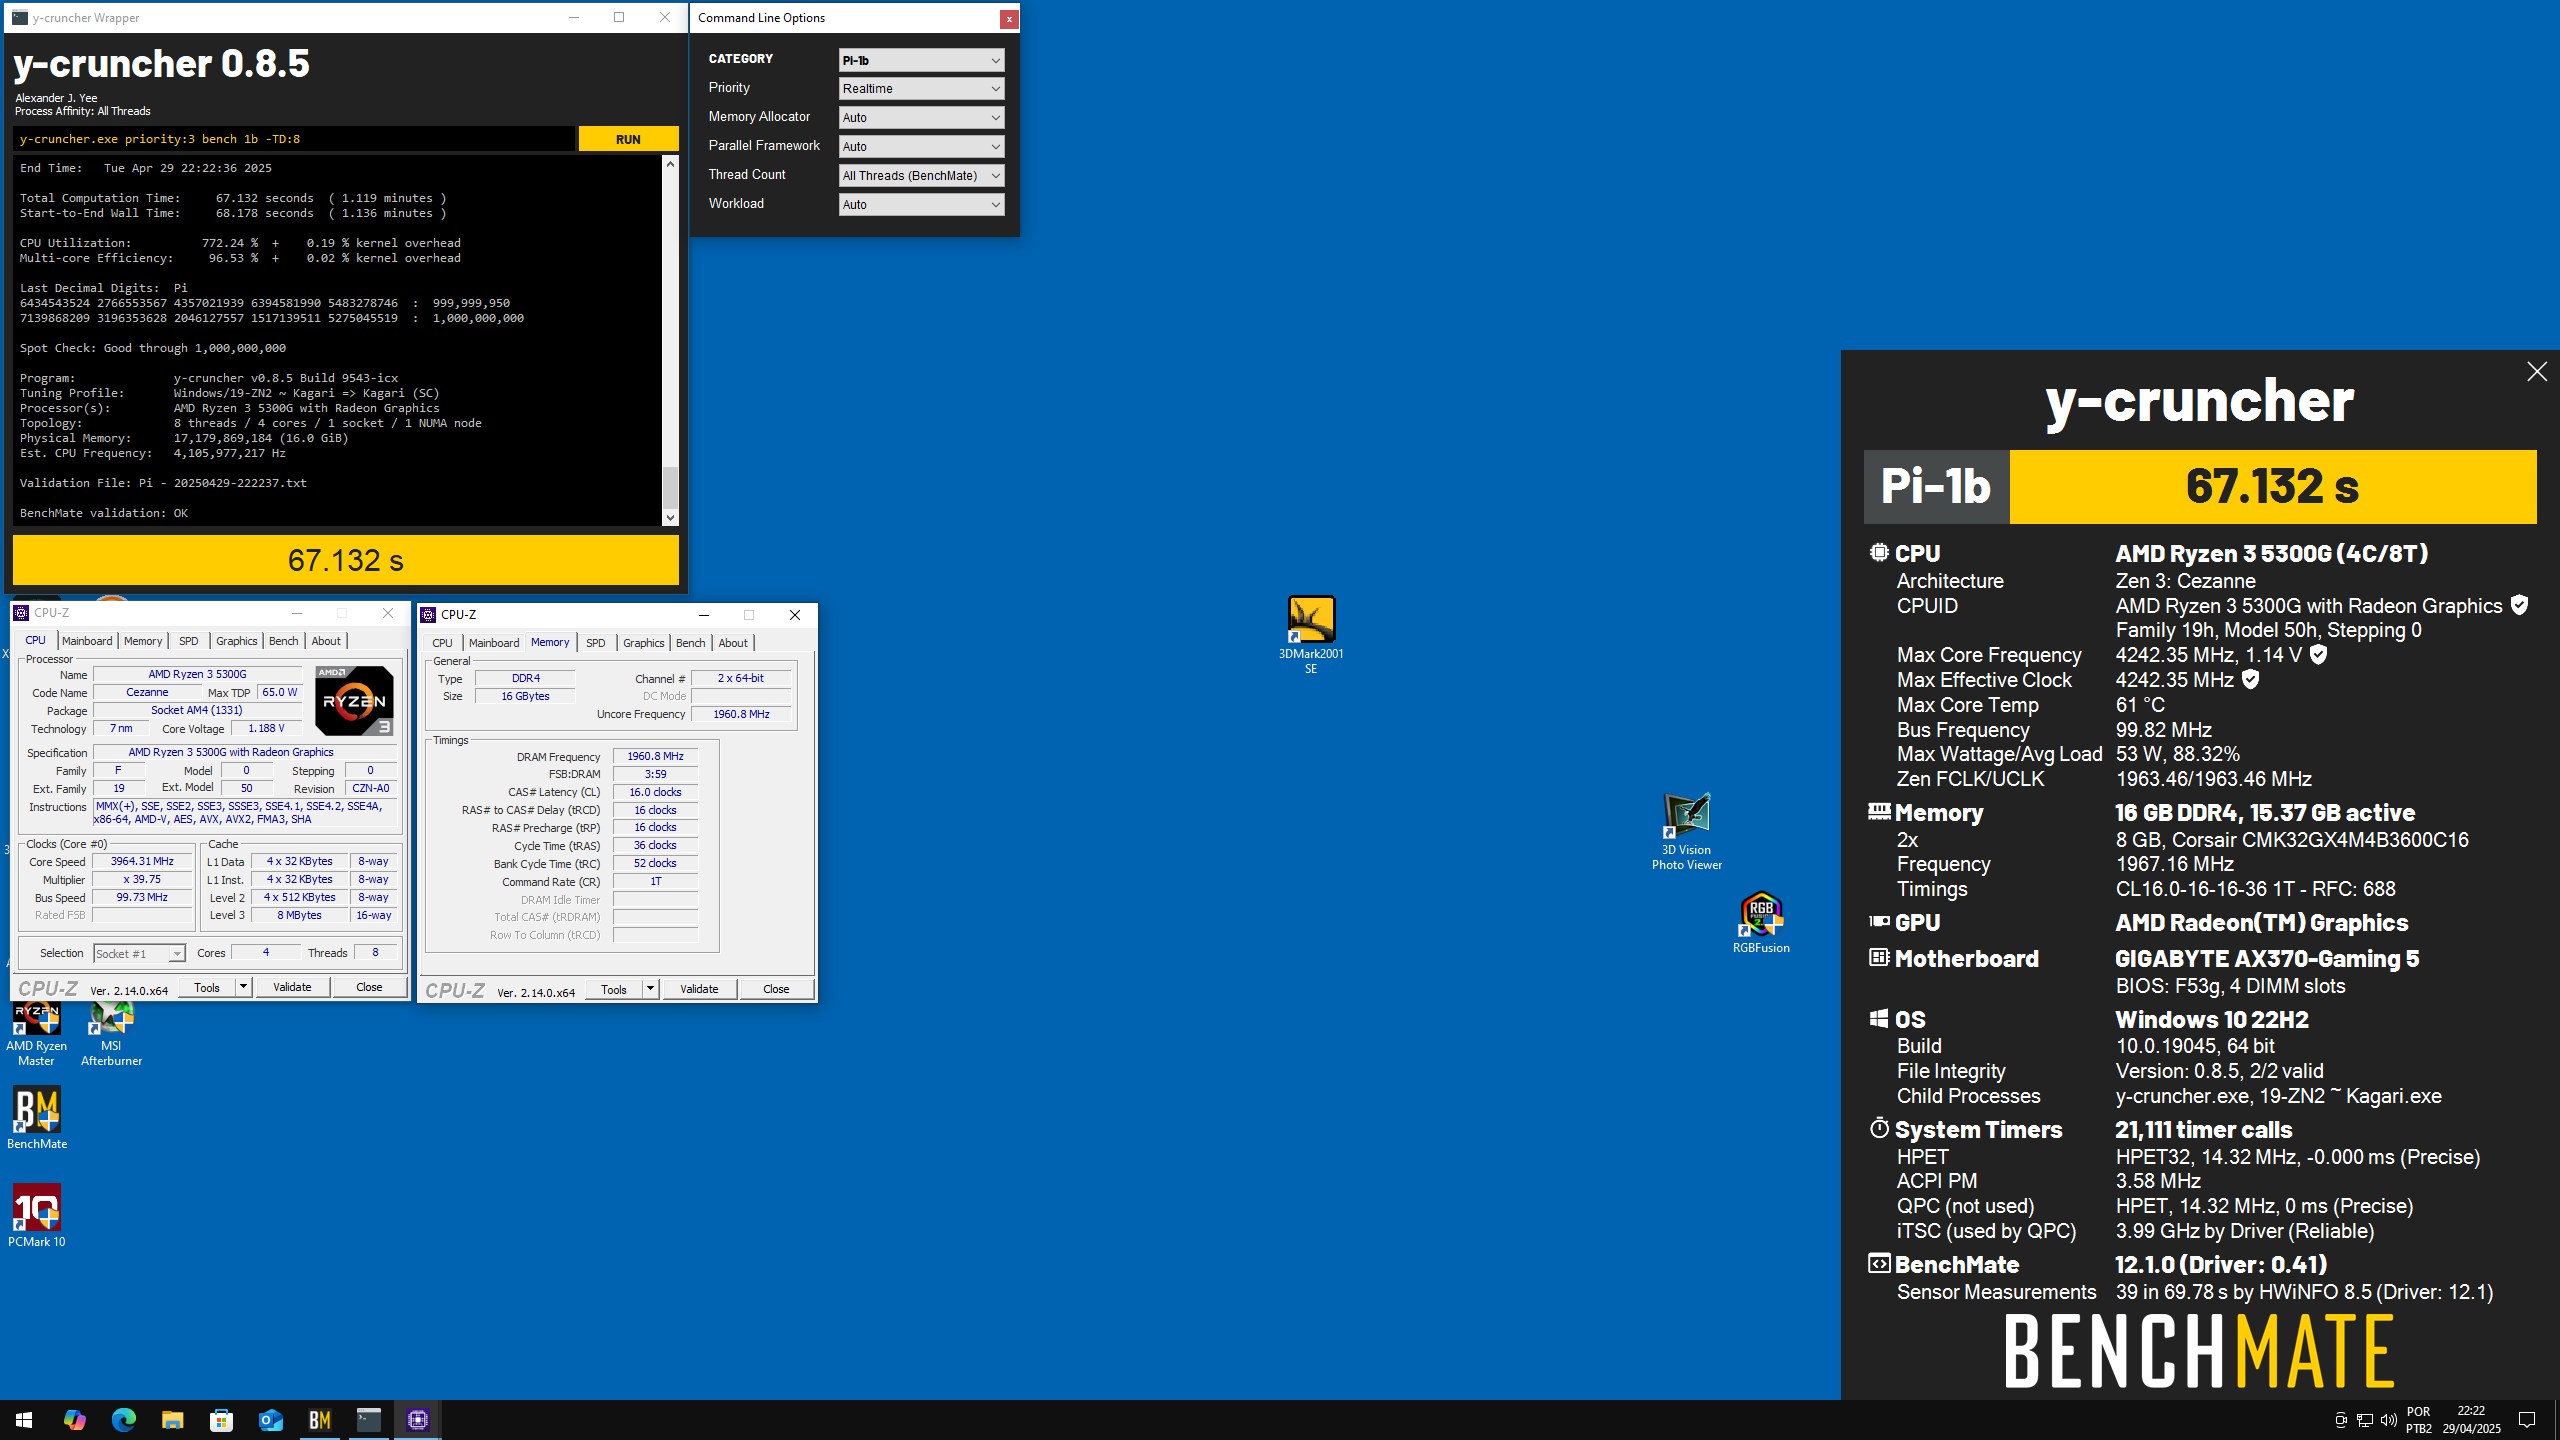
Task: Expand Tools arrow in CPU-Z Memory window
Action: 650,990
